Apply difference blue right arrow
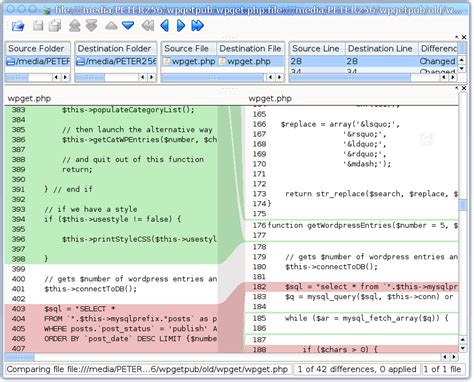Image resolution: width=474 pixels, height=382 pixels. 181,26
